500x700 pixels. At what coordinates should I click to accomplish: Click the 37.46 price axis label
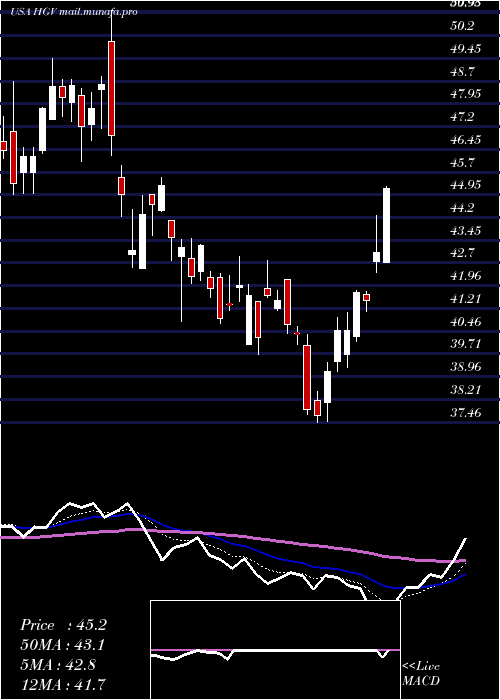pyautogui.click(x=466, y=412)
